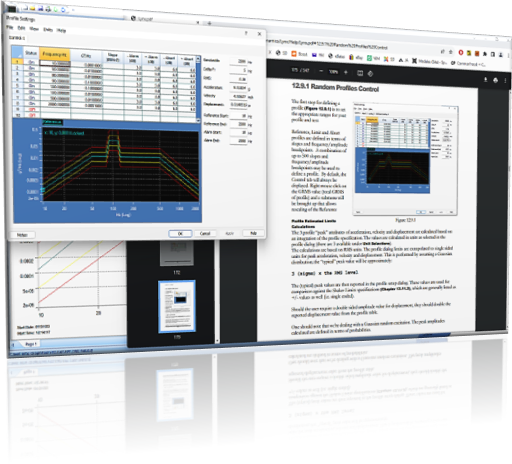Viewport: 512px width, 464px height.
Task: Click the browser profile avatar icon
Action: (500, 55)
